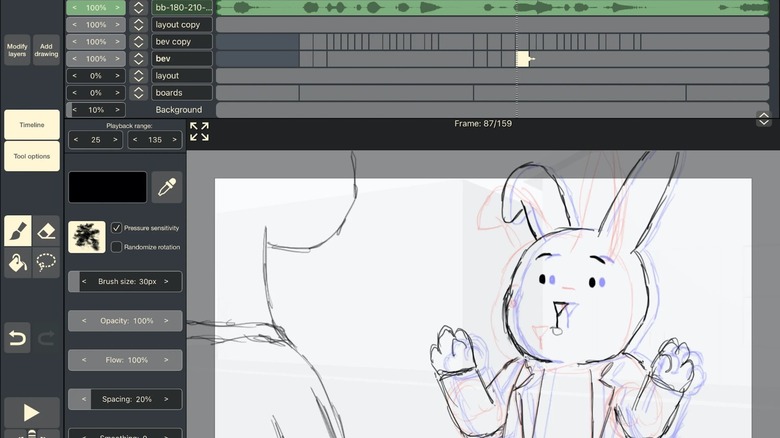The height and width of the screenshot is (438, 780).
Task: Reorder bev copy layer with up-down arrows
Action: (x=138, y=42)
